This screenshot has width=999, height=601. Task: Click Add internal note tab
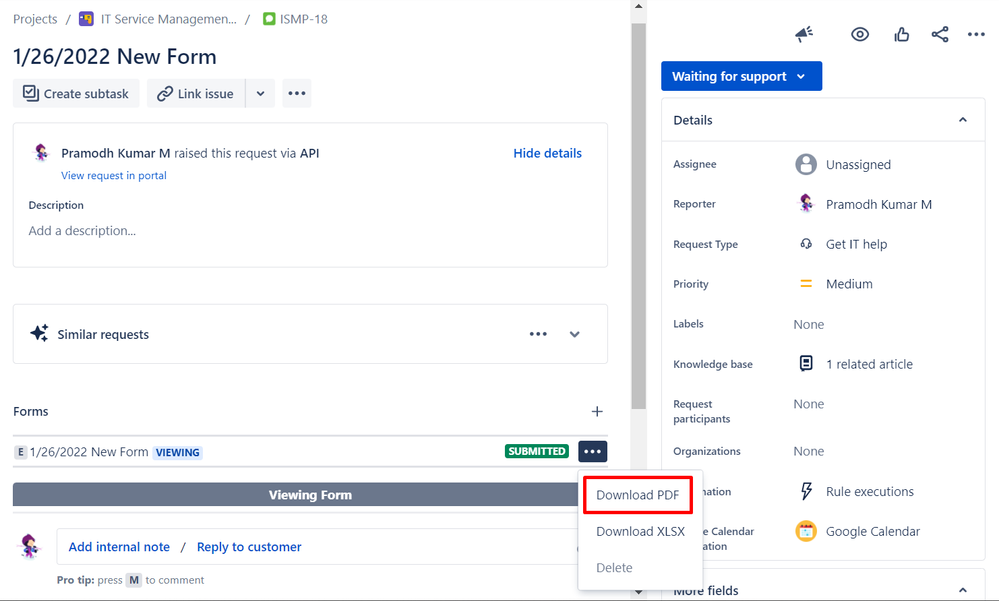[119, 547]
